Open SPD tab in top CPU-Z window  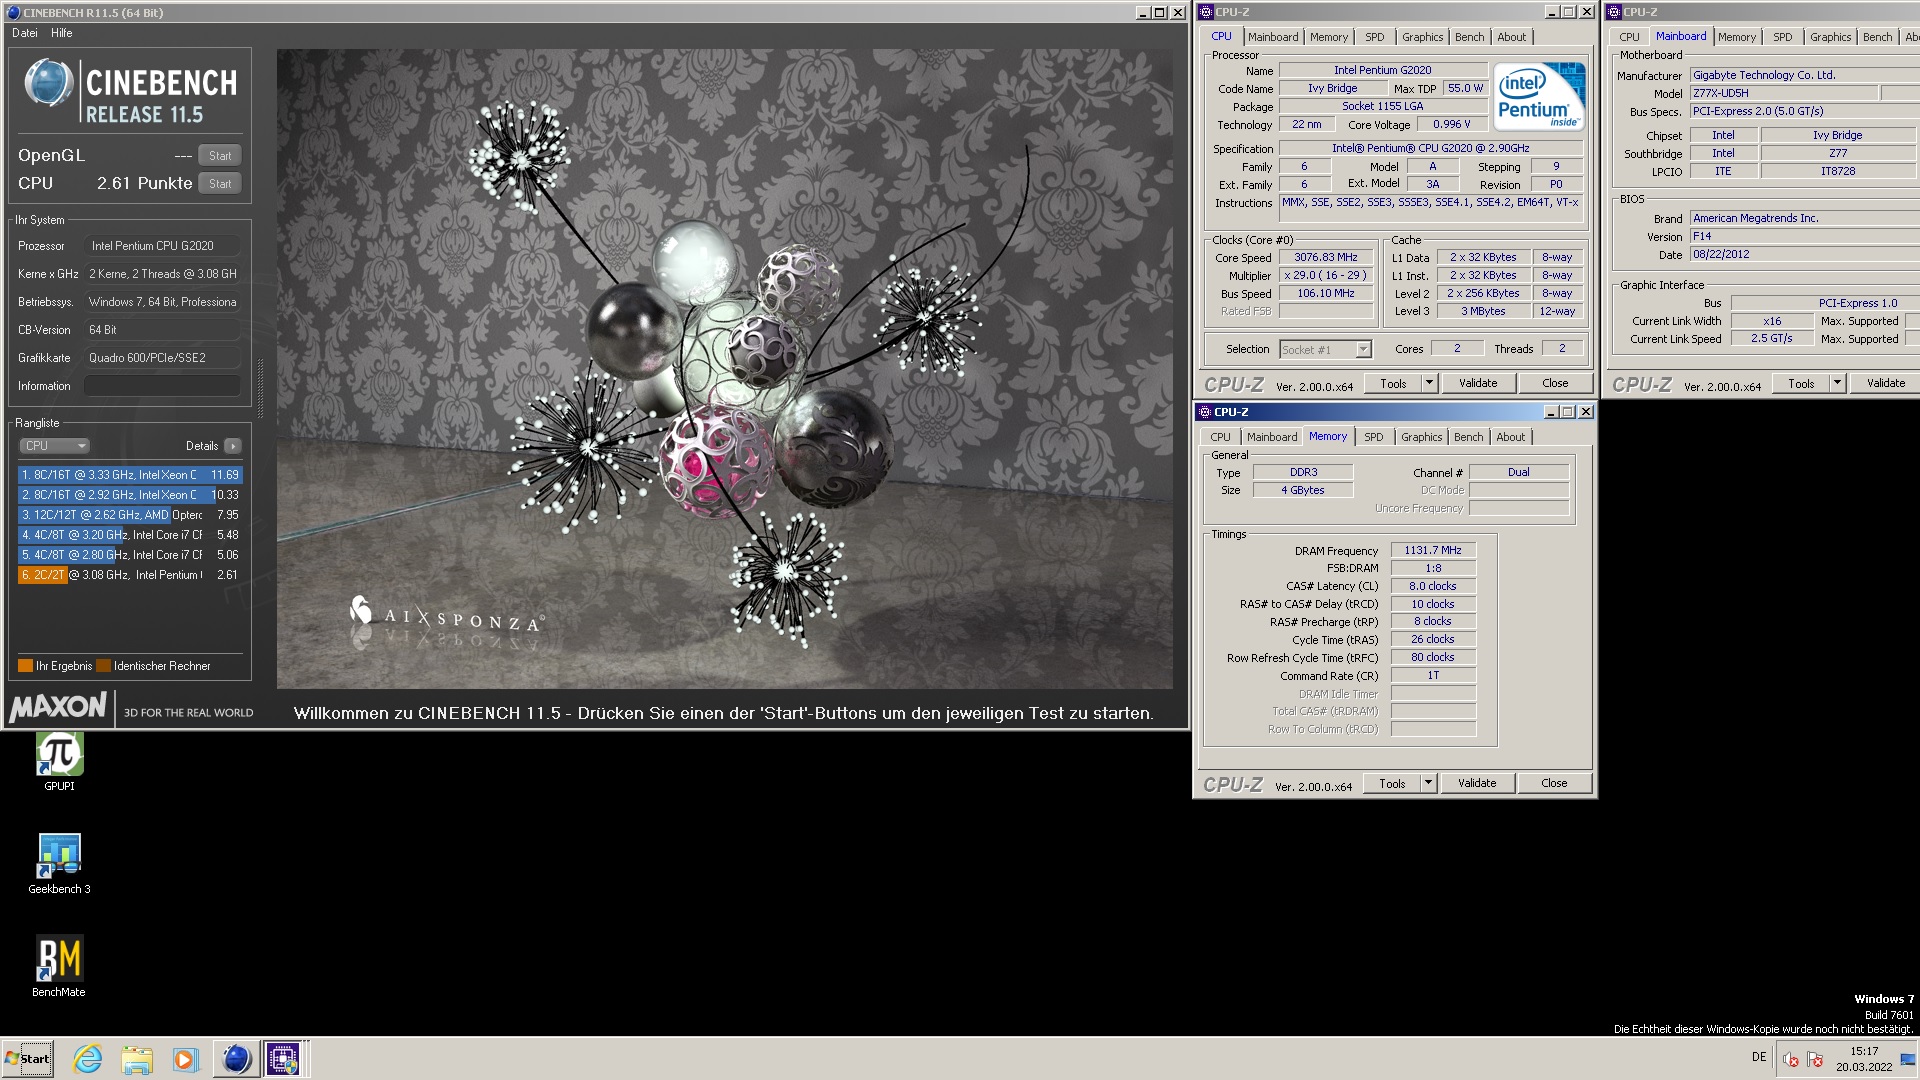[1375, 37]
